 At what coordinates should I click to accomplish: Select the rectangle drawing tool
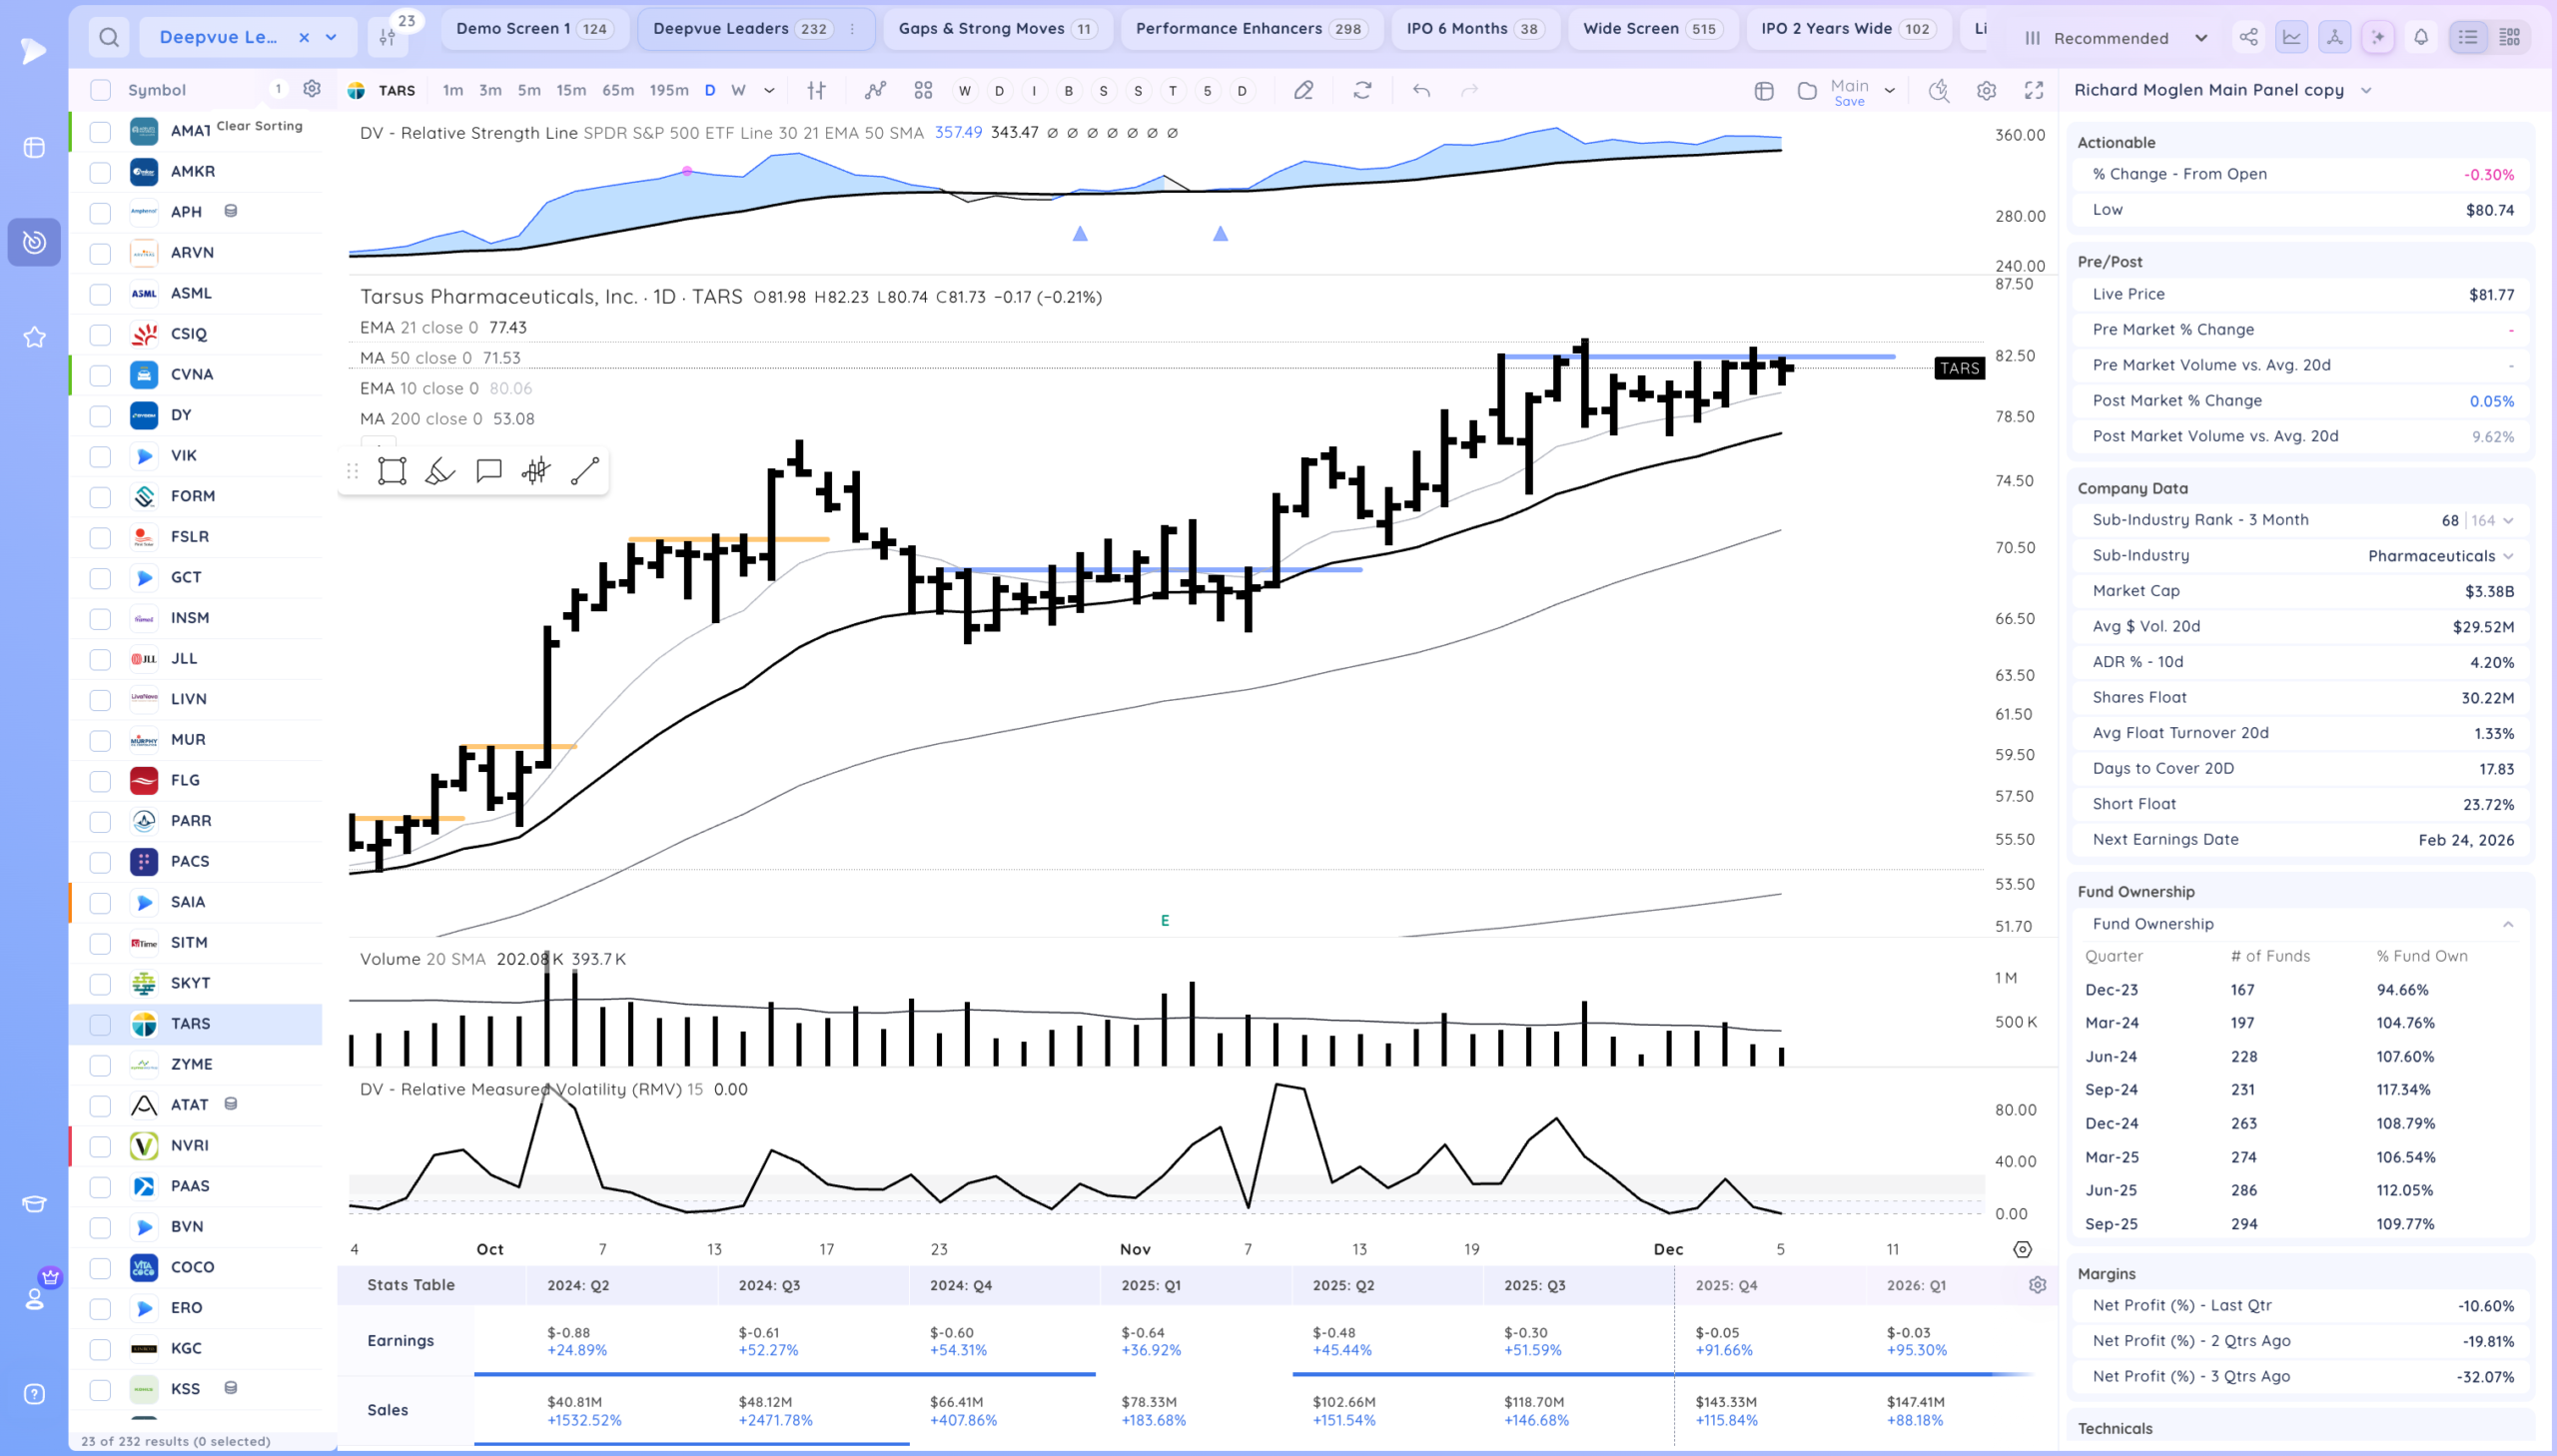[x=392, y=471]
